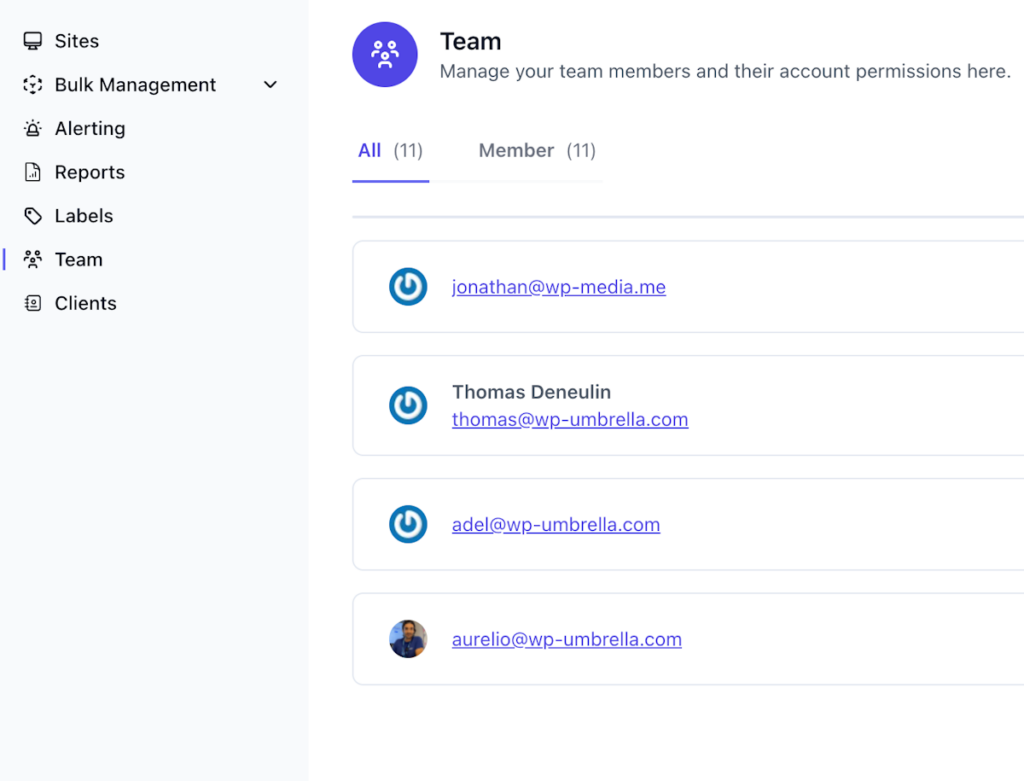1024x781 pixels.
Task: Open the adel@wp-umbrella.com link
Action: [x=556, y=524]
